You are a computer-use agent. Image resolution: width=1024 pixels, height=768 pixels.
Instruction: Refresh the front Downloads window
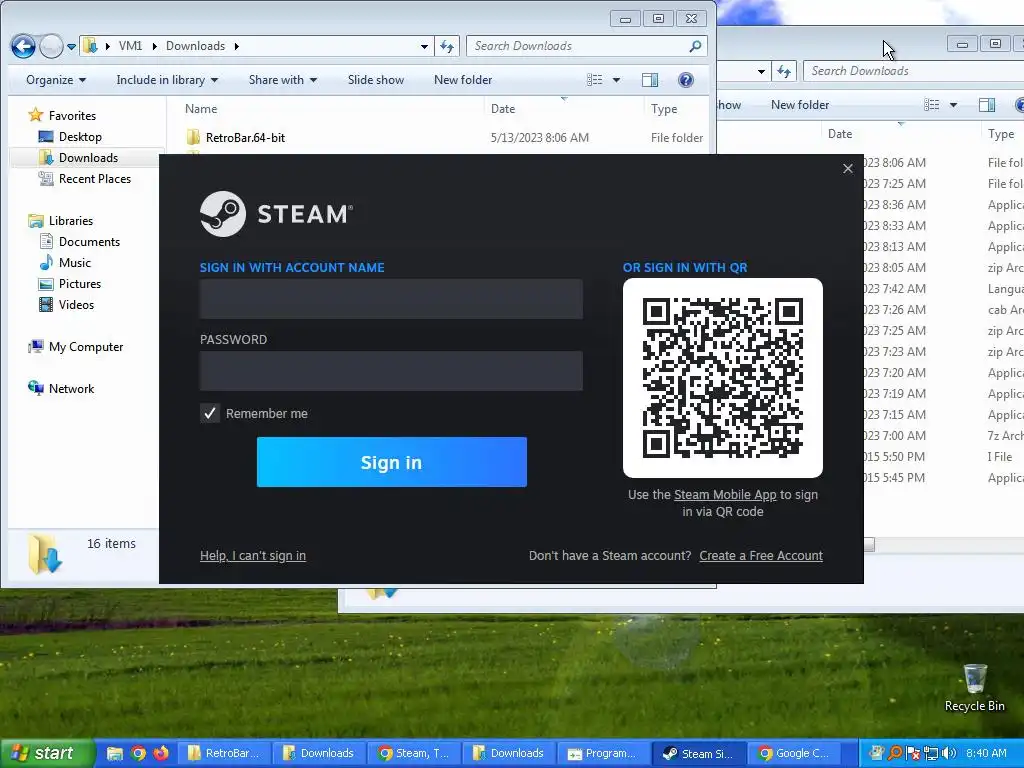(x=447, y=46)
